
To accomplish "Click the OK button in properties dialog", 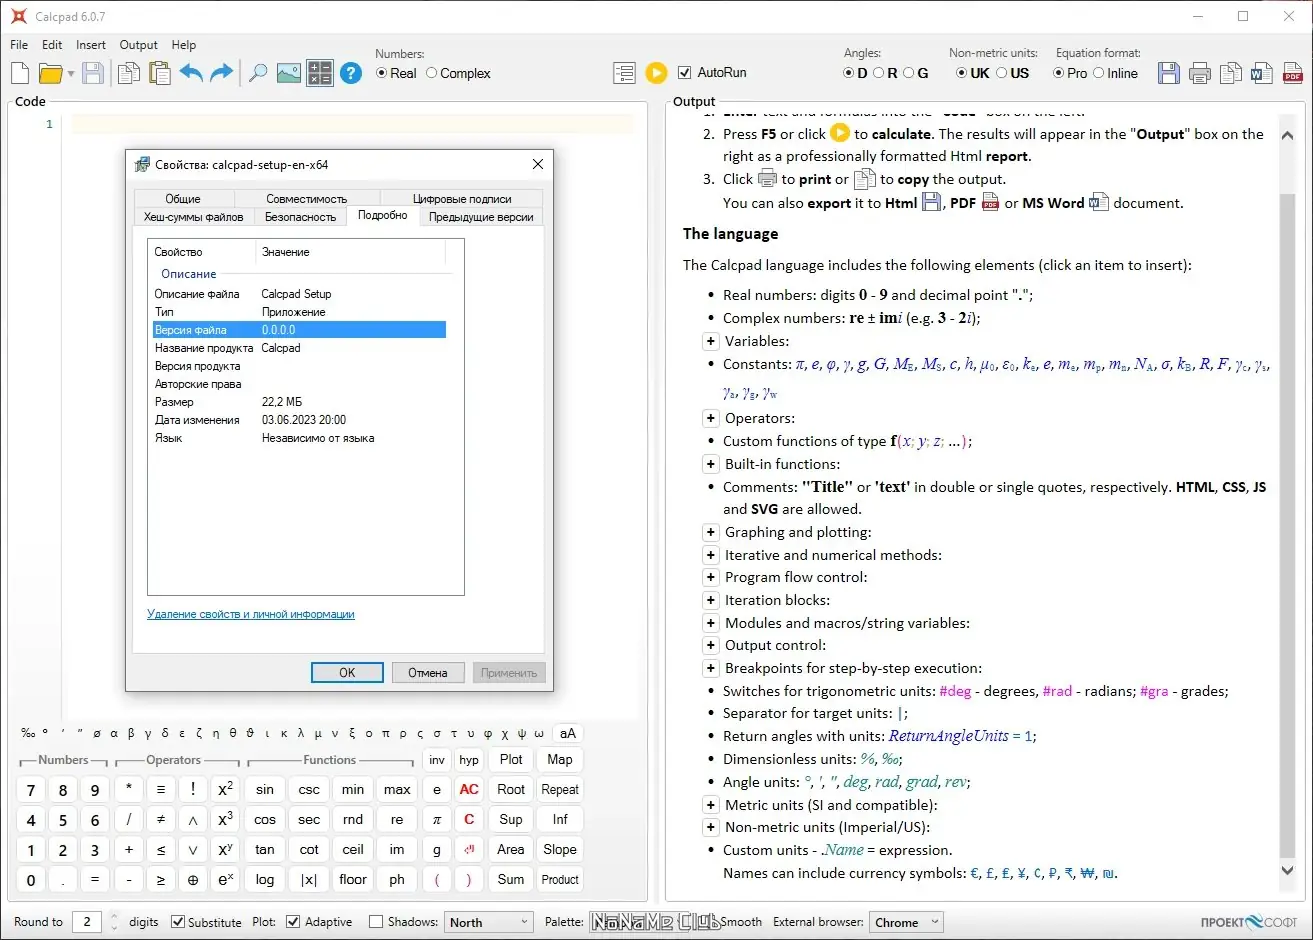I will click(x=347, y=673).
